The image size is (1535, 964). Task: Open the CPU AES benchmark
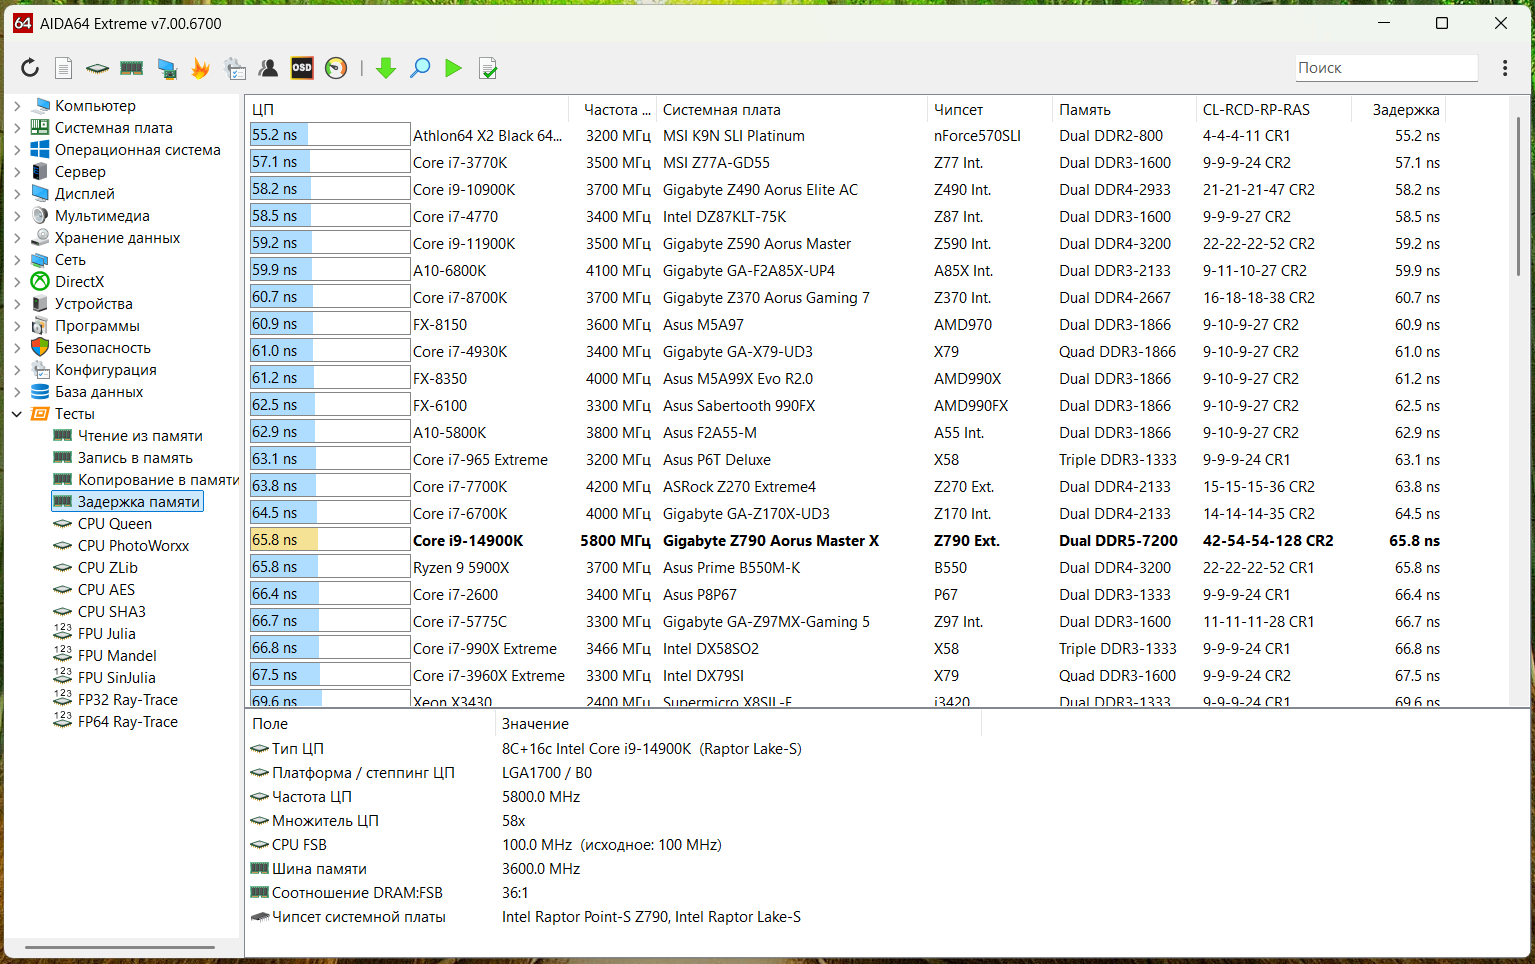click(x=106, y=590)
